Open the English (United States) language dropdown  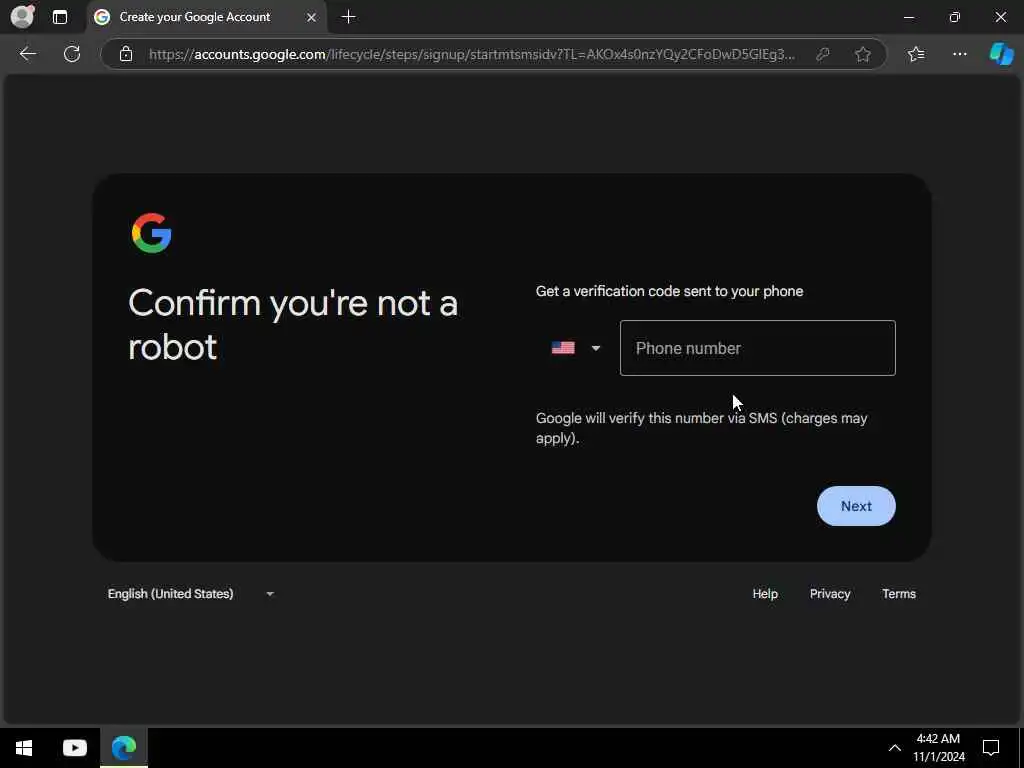(x=191, y=594)
